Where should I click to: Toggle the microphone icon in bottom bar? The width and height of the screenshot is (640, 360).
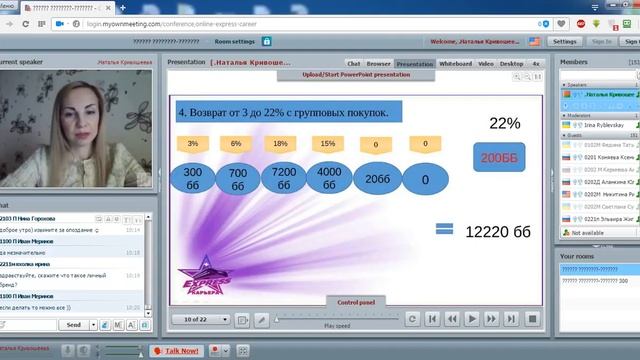[x=68, y=351]
